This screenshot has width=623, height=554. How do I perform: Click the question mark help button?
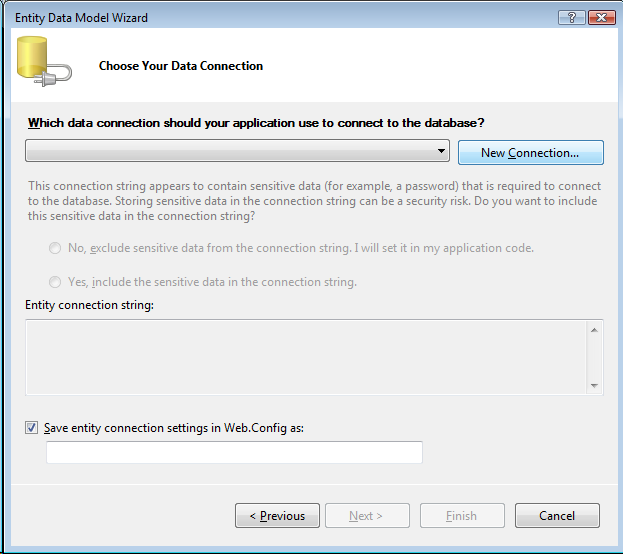pos(573,17)
